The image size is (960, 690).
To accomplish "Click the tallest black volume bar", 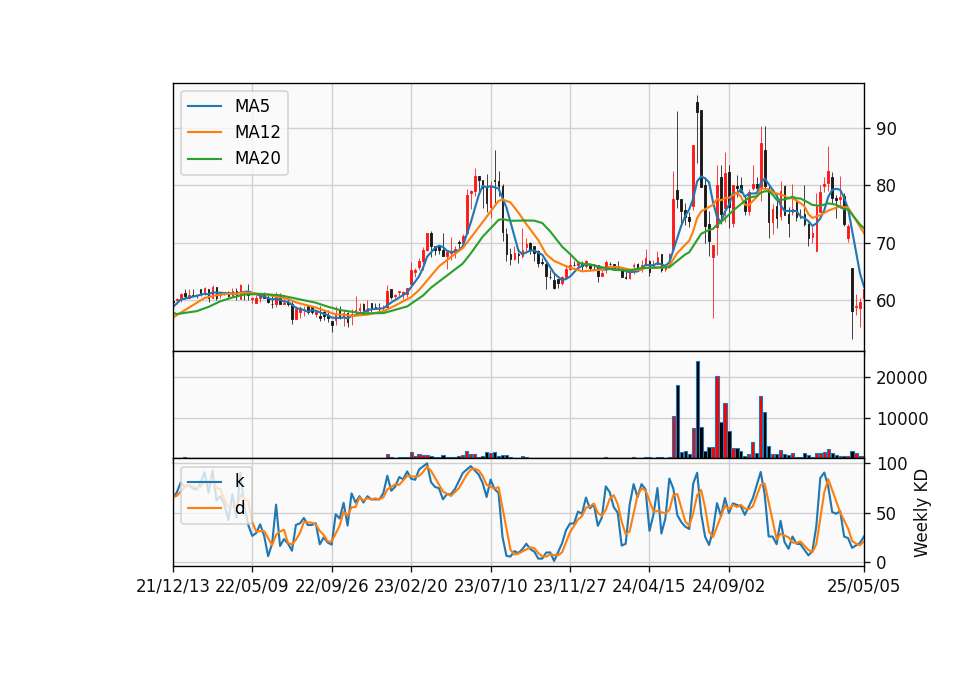I will pyautogui.click(x=697, y=410).
